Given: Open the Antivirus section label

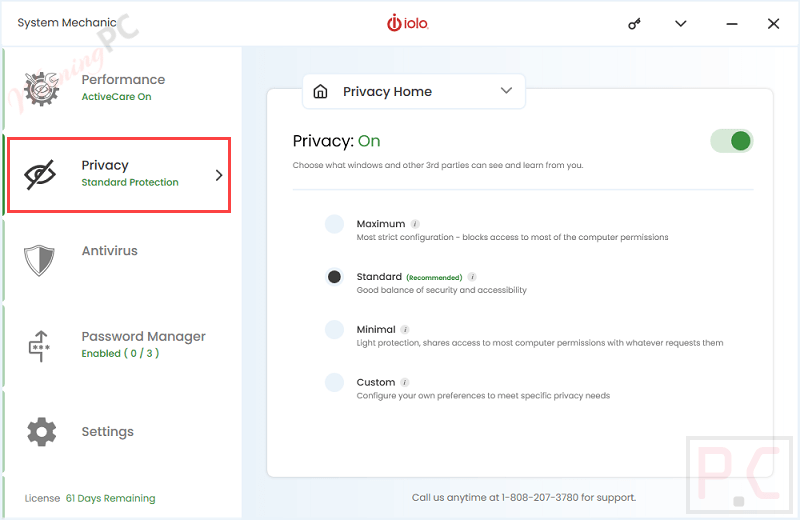Looking at the screenshot, I should [110, 251].
